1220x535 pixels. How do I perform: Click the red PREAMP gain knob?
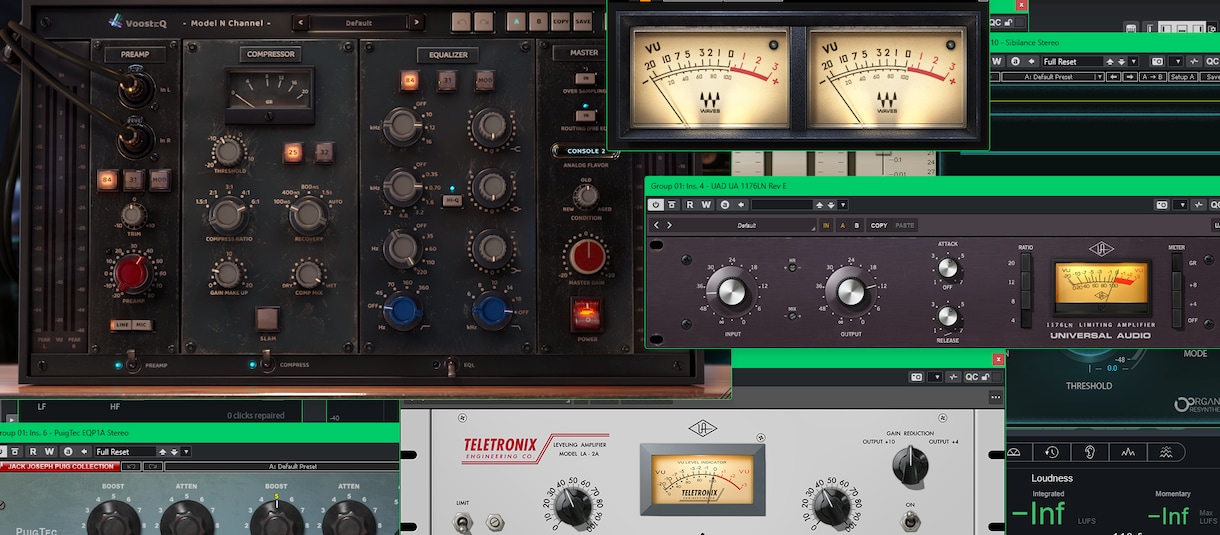131,273
